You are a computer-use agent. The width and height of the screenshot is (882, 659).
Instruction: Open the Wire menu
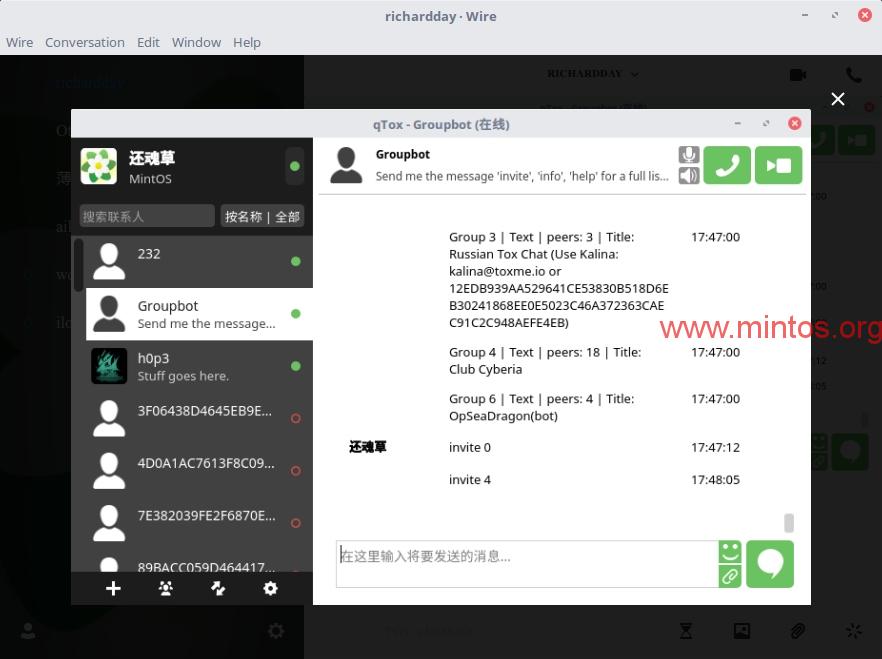click(x=20, y=43)
